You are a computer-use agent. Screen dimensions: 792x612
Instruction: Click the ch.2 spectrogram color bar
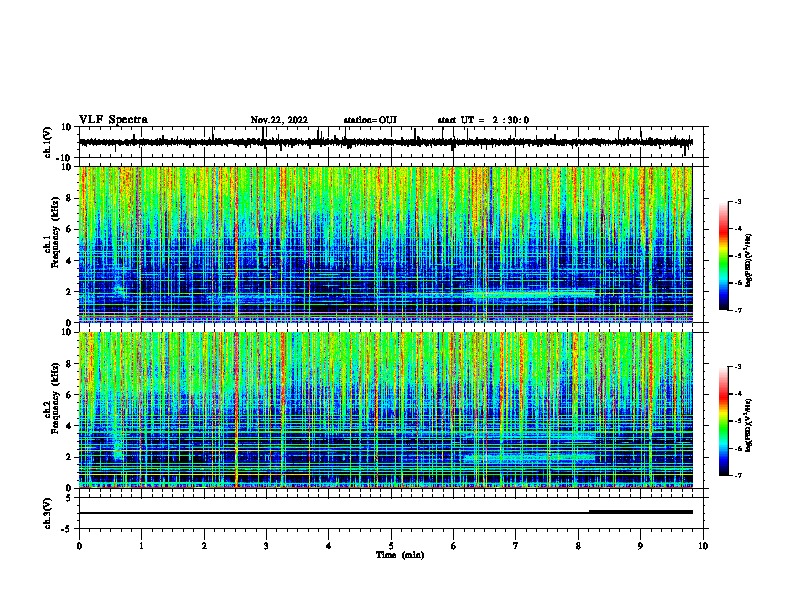724,421
